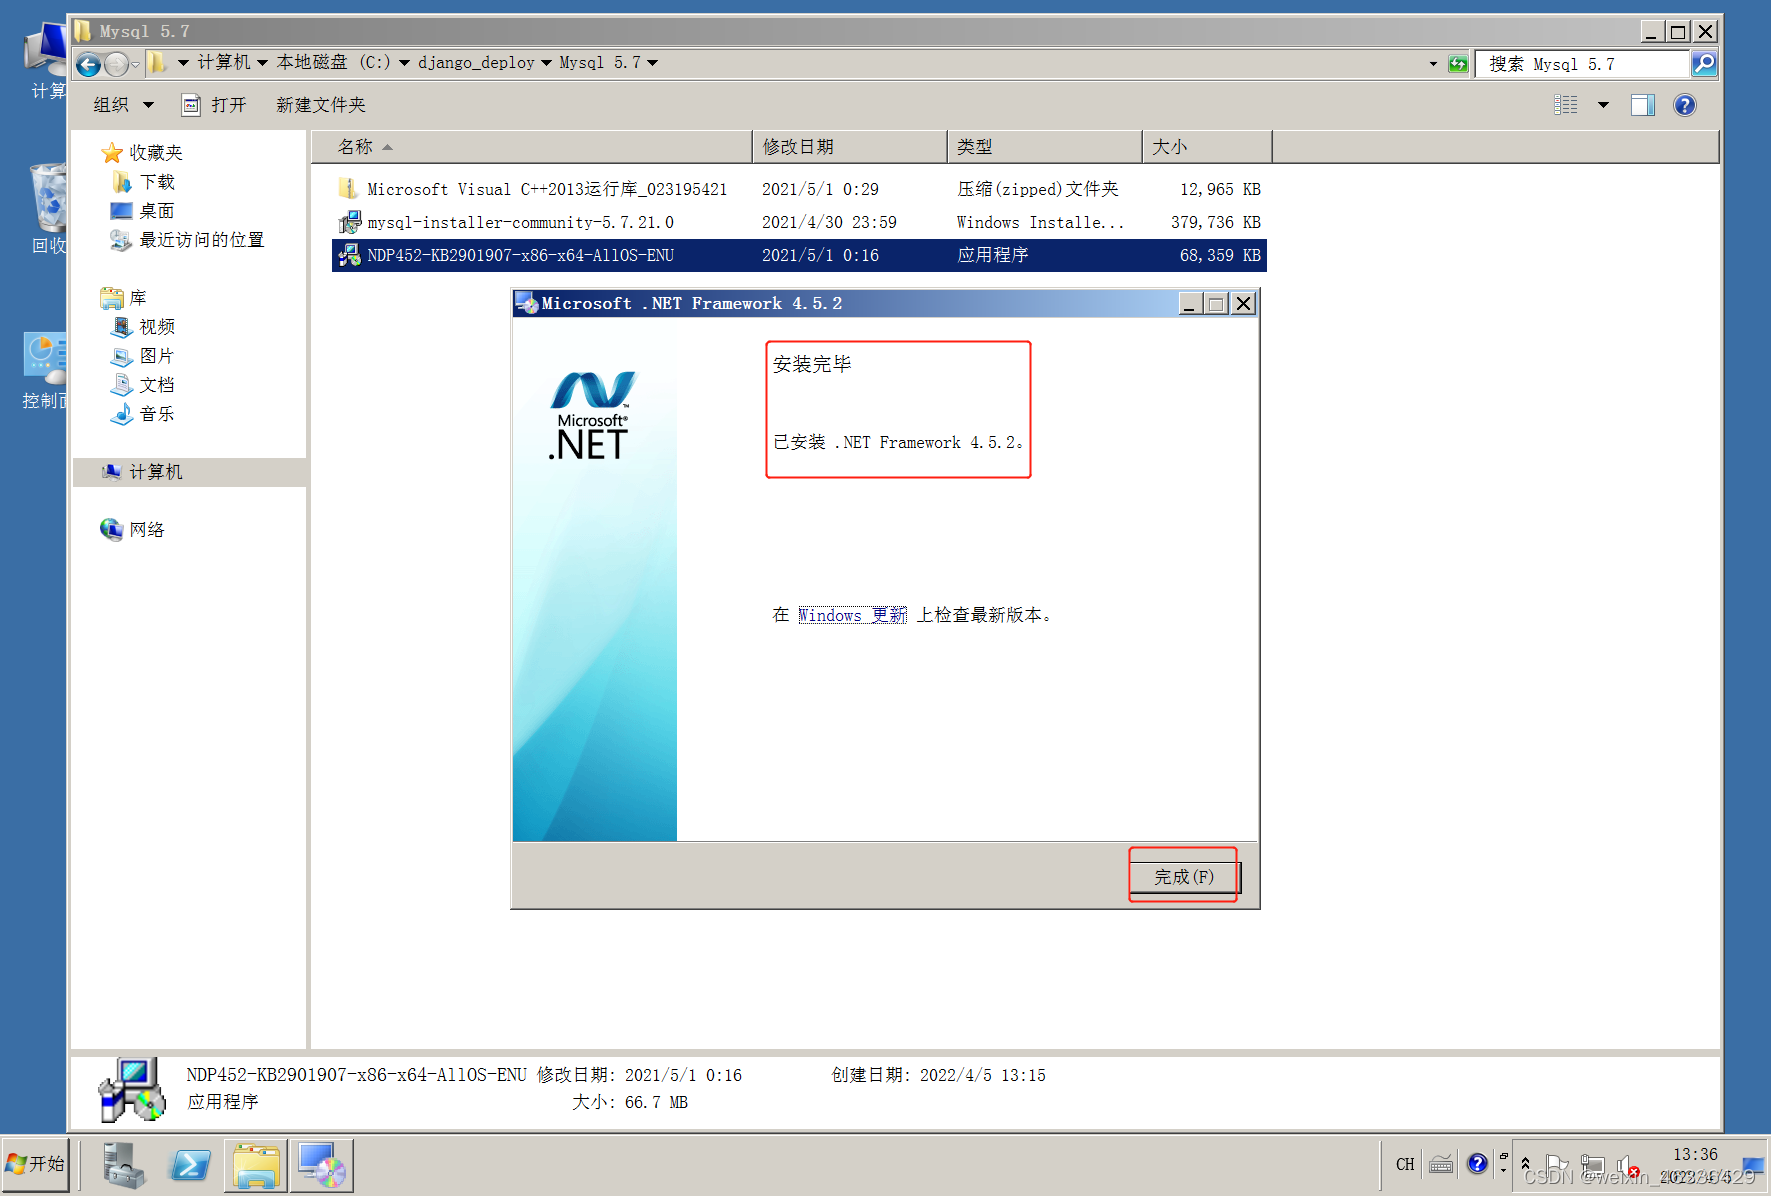This screenshot has width=1771, height=1196.
Task: Open the network tray icon
Action: tap(1592, 1165)
